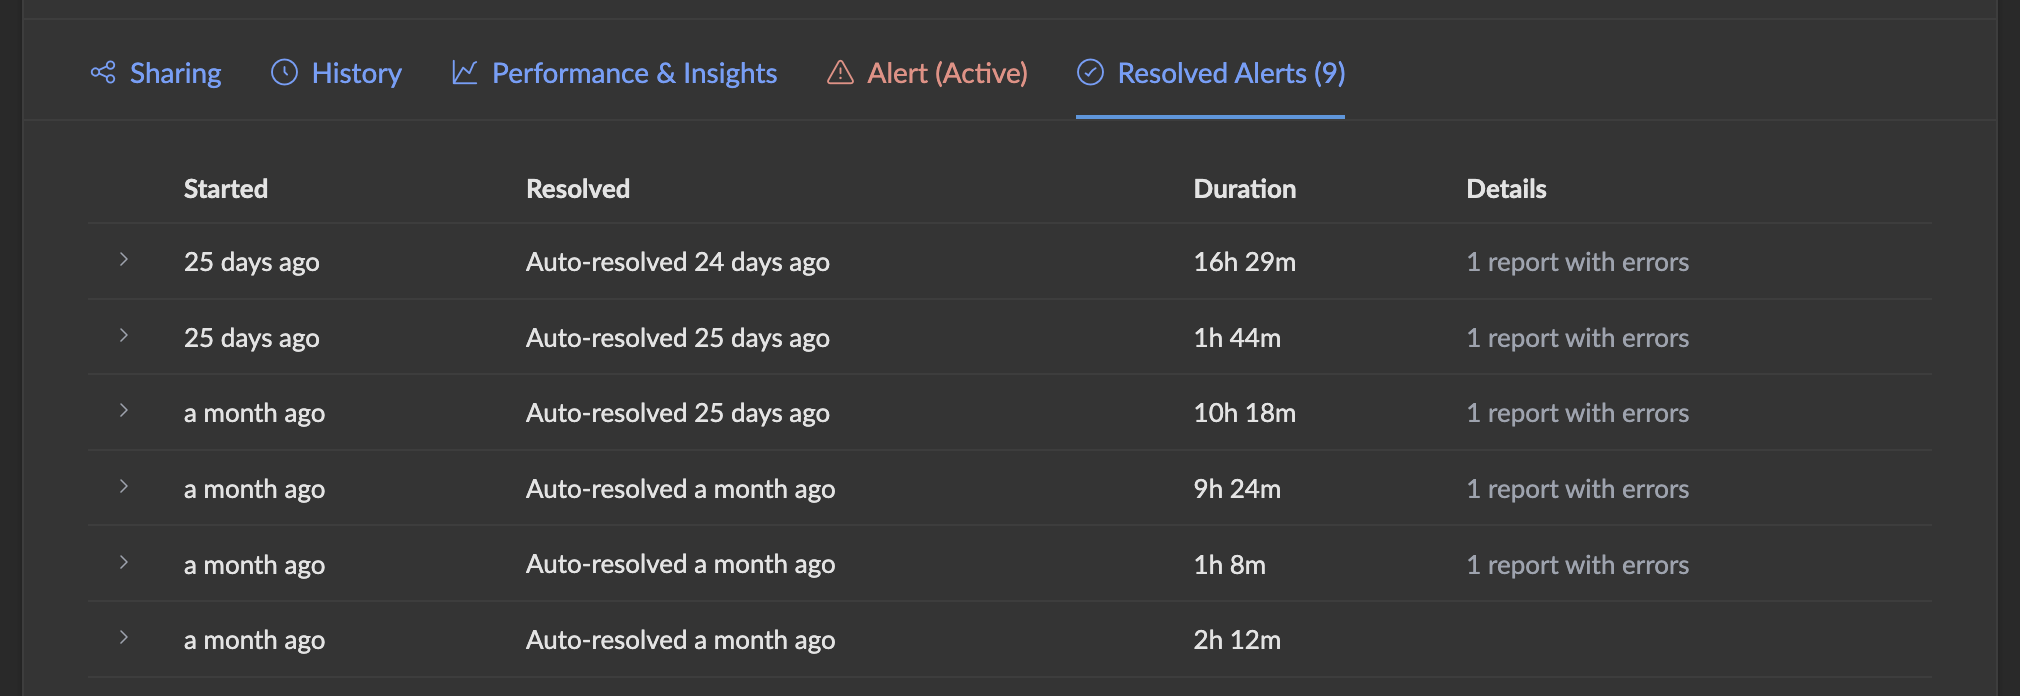2020x696 pixels.
Task: Click the '9h 24m' duration value
Action: click(x=1237, y=489)
